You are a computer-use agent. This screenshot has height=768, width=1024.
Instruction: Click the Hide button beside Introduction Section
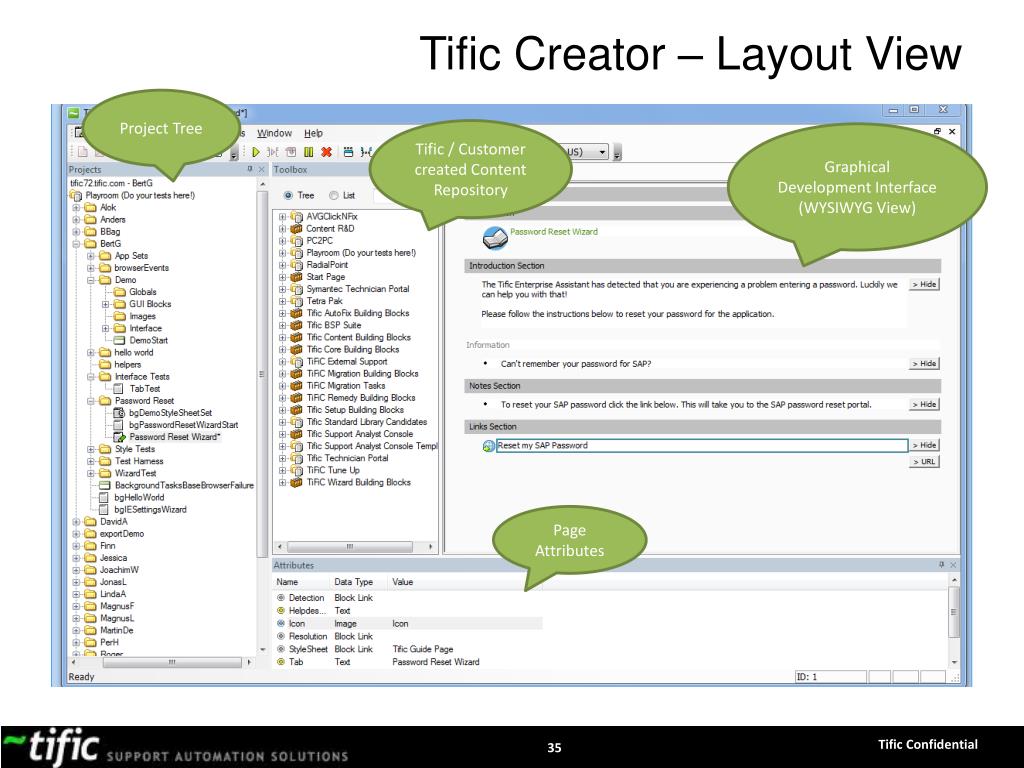pos(924,284)
